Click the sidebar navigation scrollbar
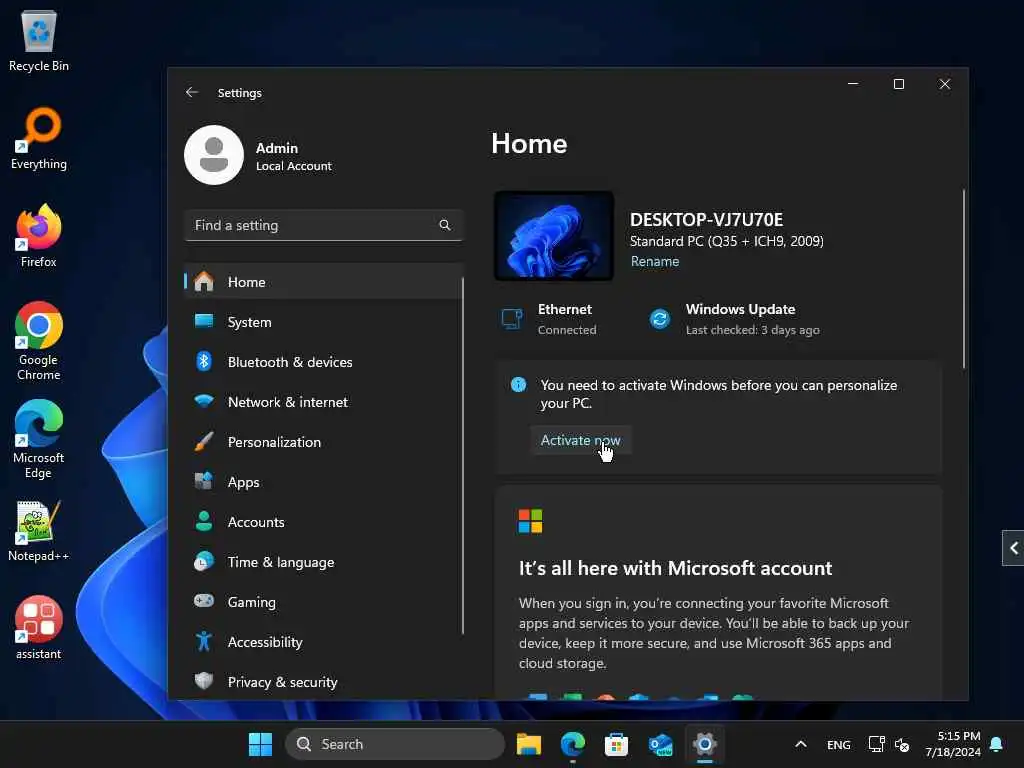This screenshot has width=1024, height=768. tap(463, 456)
